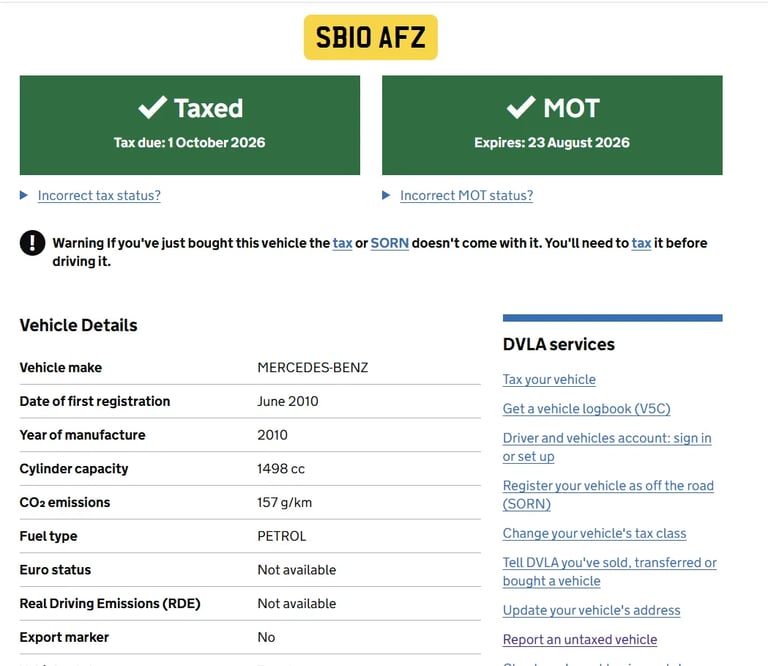Click the warning exclamation icon
Viewport: 768px width, 666px height.
point(32,242)
